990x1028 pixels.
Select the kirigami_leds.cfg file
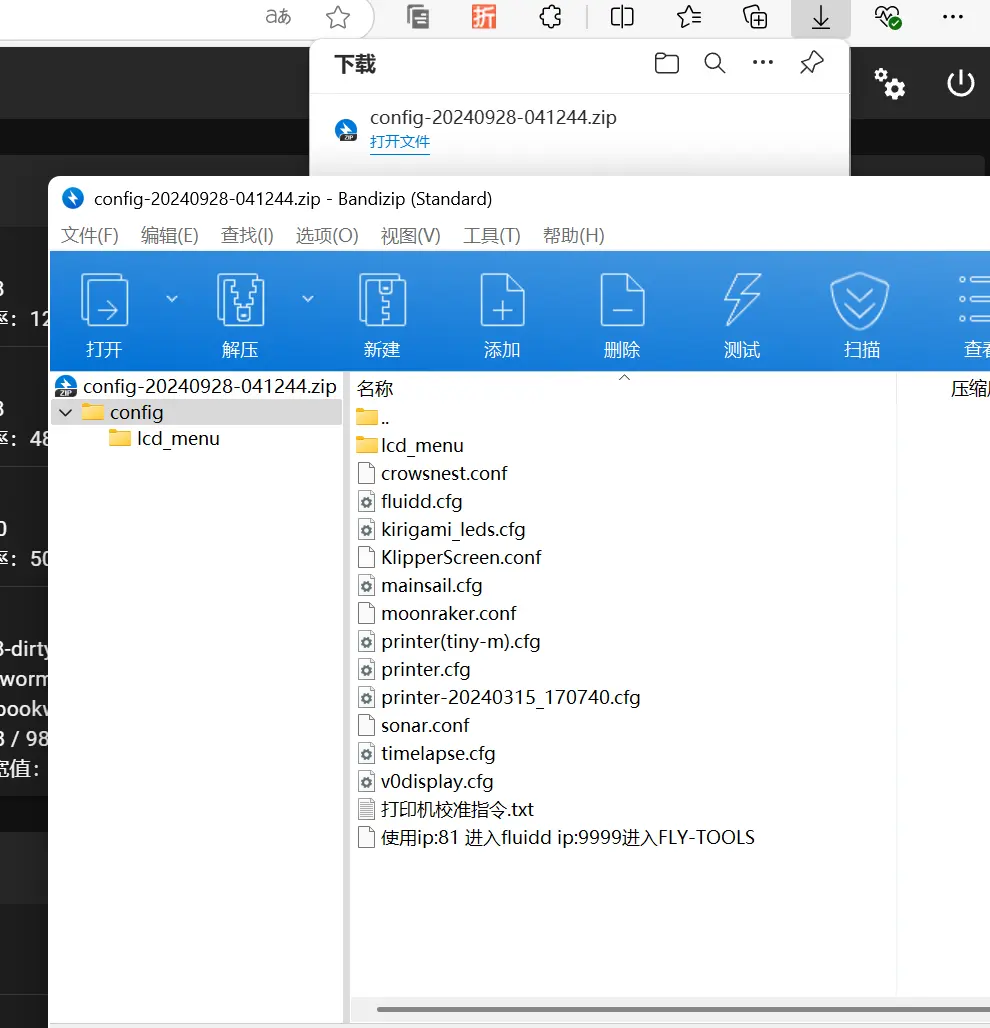tap(441, 530)
